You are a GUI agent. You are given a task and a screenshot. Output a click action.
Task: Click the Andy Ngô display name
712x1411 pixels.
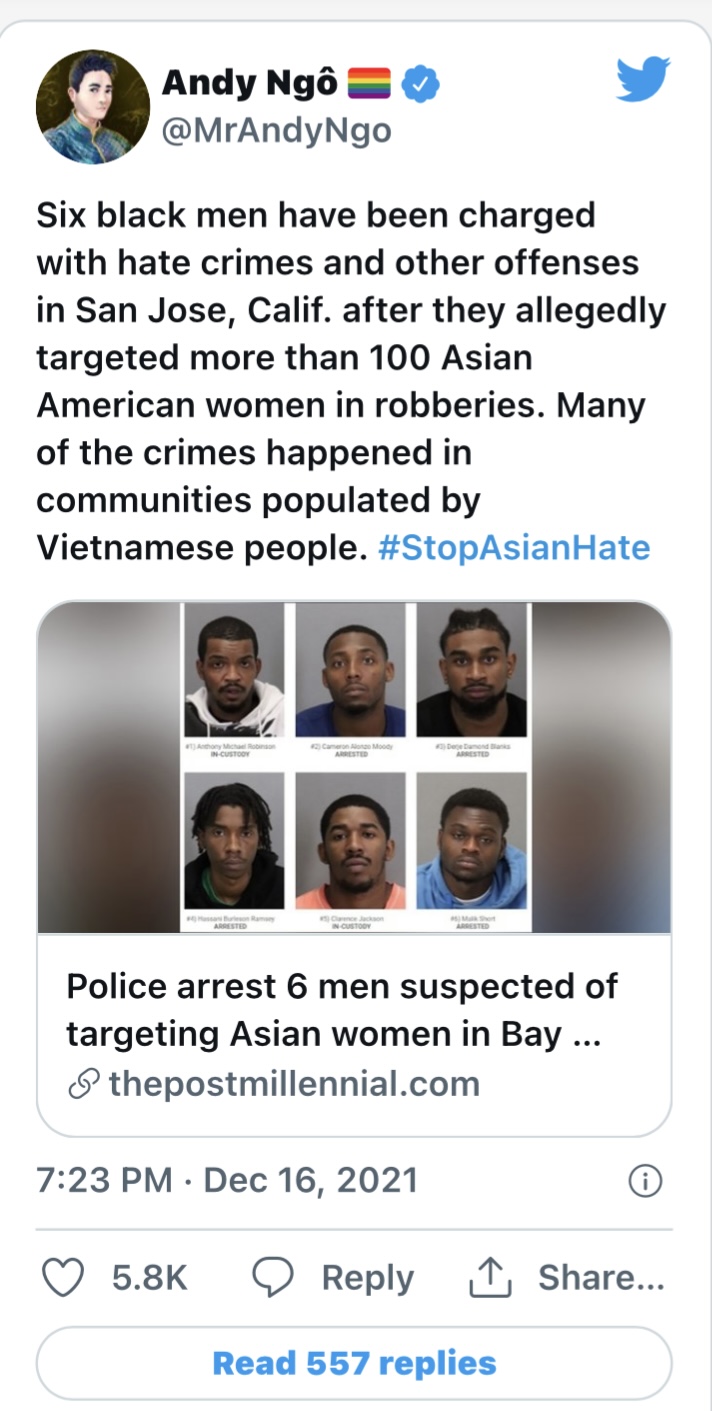250,84
